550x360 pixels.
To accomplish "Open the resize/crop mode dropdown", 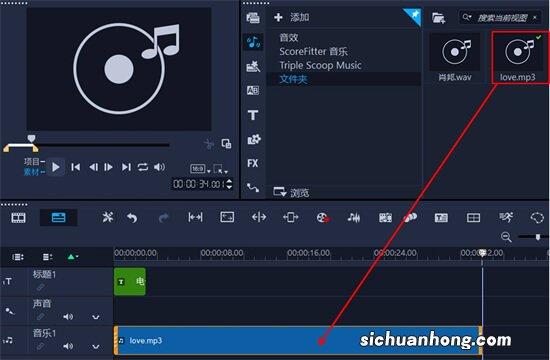I will (221, 169).
